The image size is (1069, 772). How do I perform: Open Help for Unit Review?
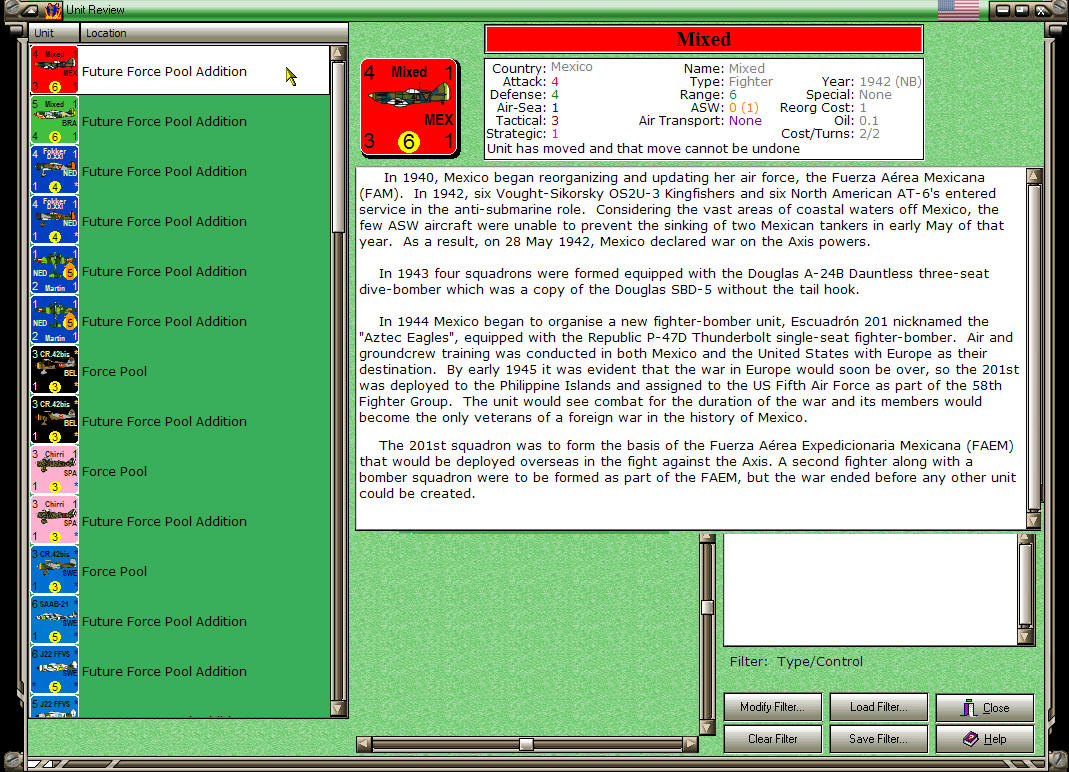coord(984,739)
